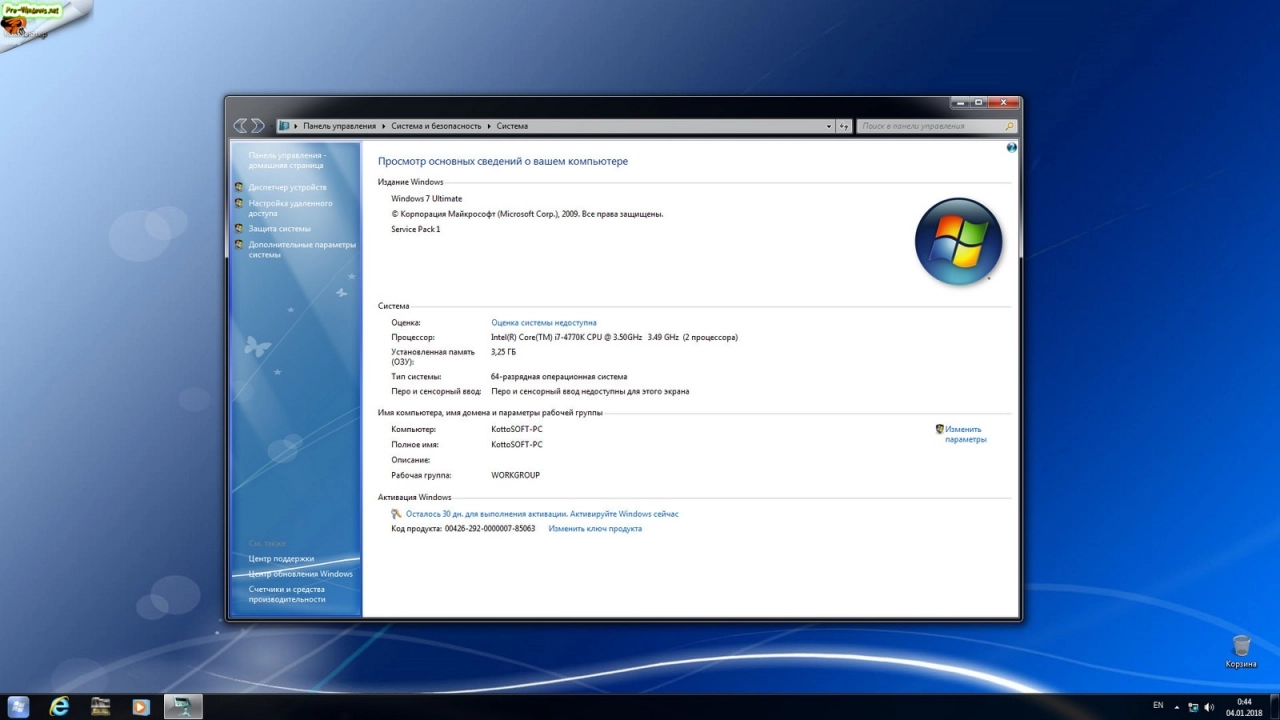The height and width of the screenshot is (720, 1280).
Task: Open Центр поддержки link
Action: click(x=281, y=559)
